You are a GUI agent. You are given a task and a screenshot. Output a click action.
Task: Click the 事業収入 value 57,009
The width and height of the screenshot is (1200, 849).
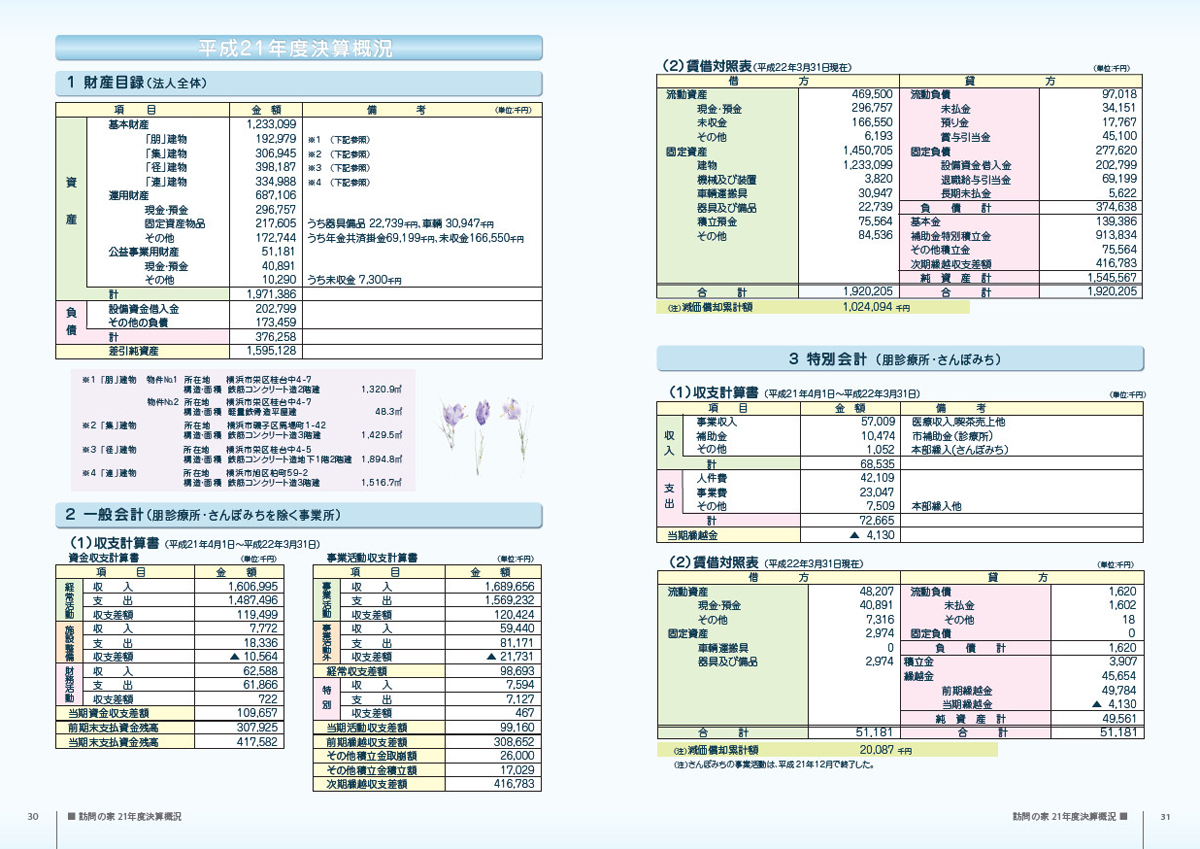[x=877, y=422]
